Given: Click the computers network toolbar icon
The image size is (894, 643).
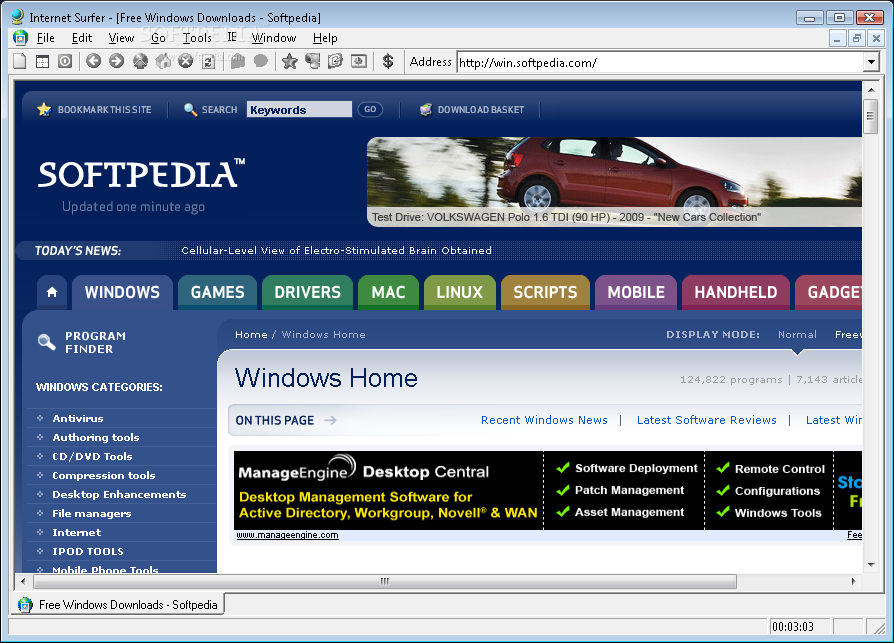Looking at the screenshot, I should pyautogui.click(x=312, y=61).
